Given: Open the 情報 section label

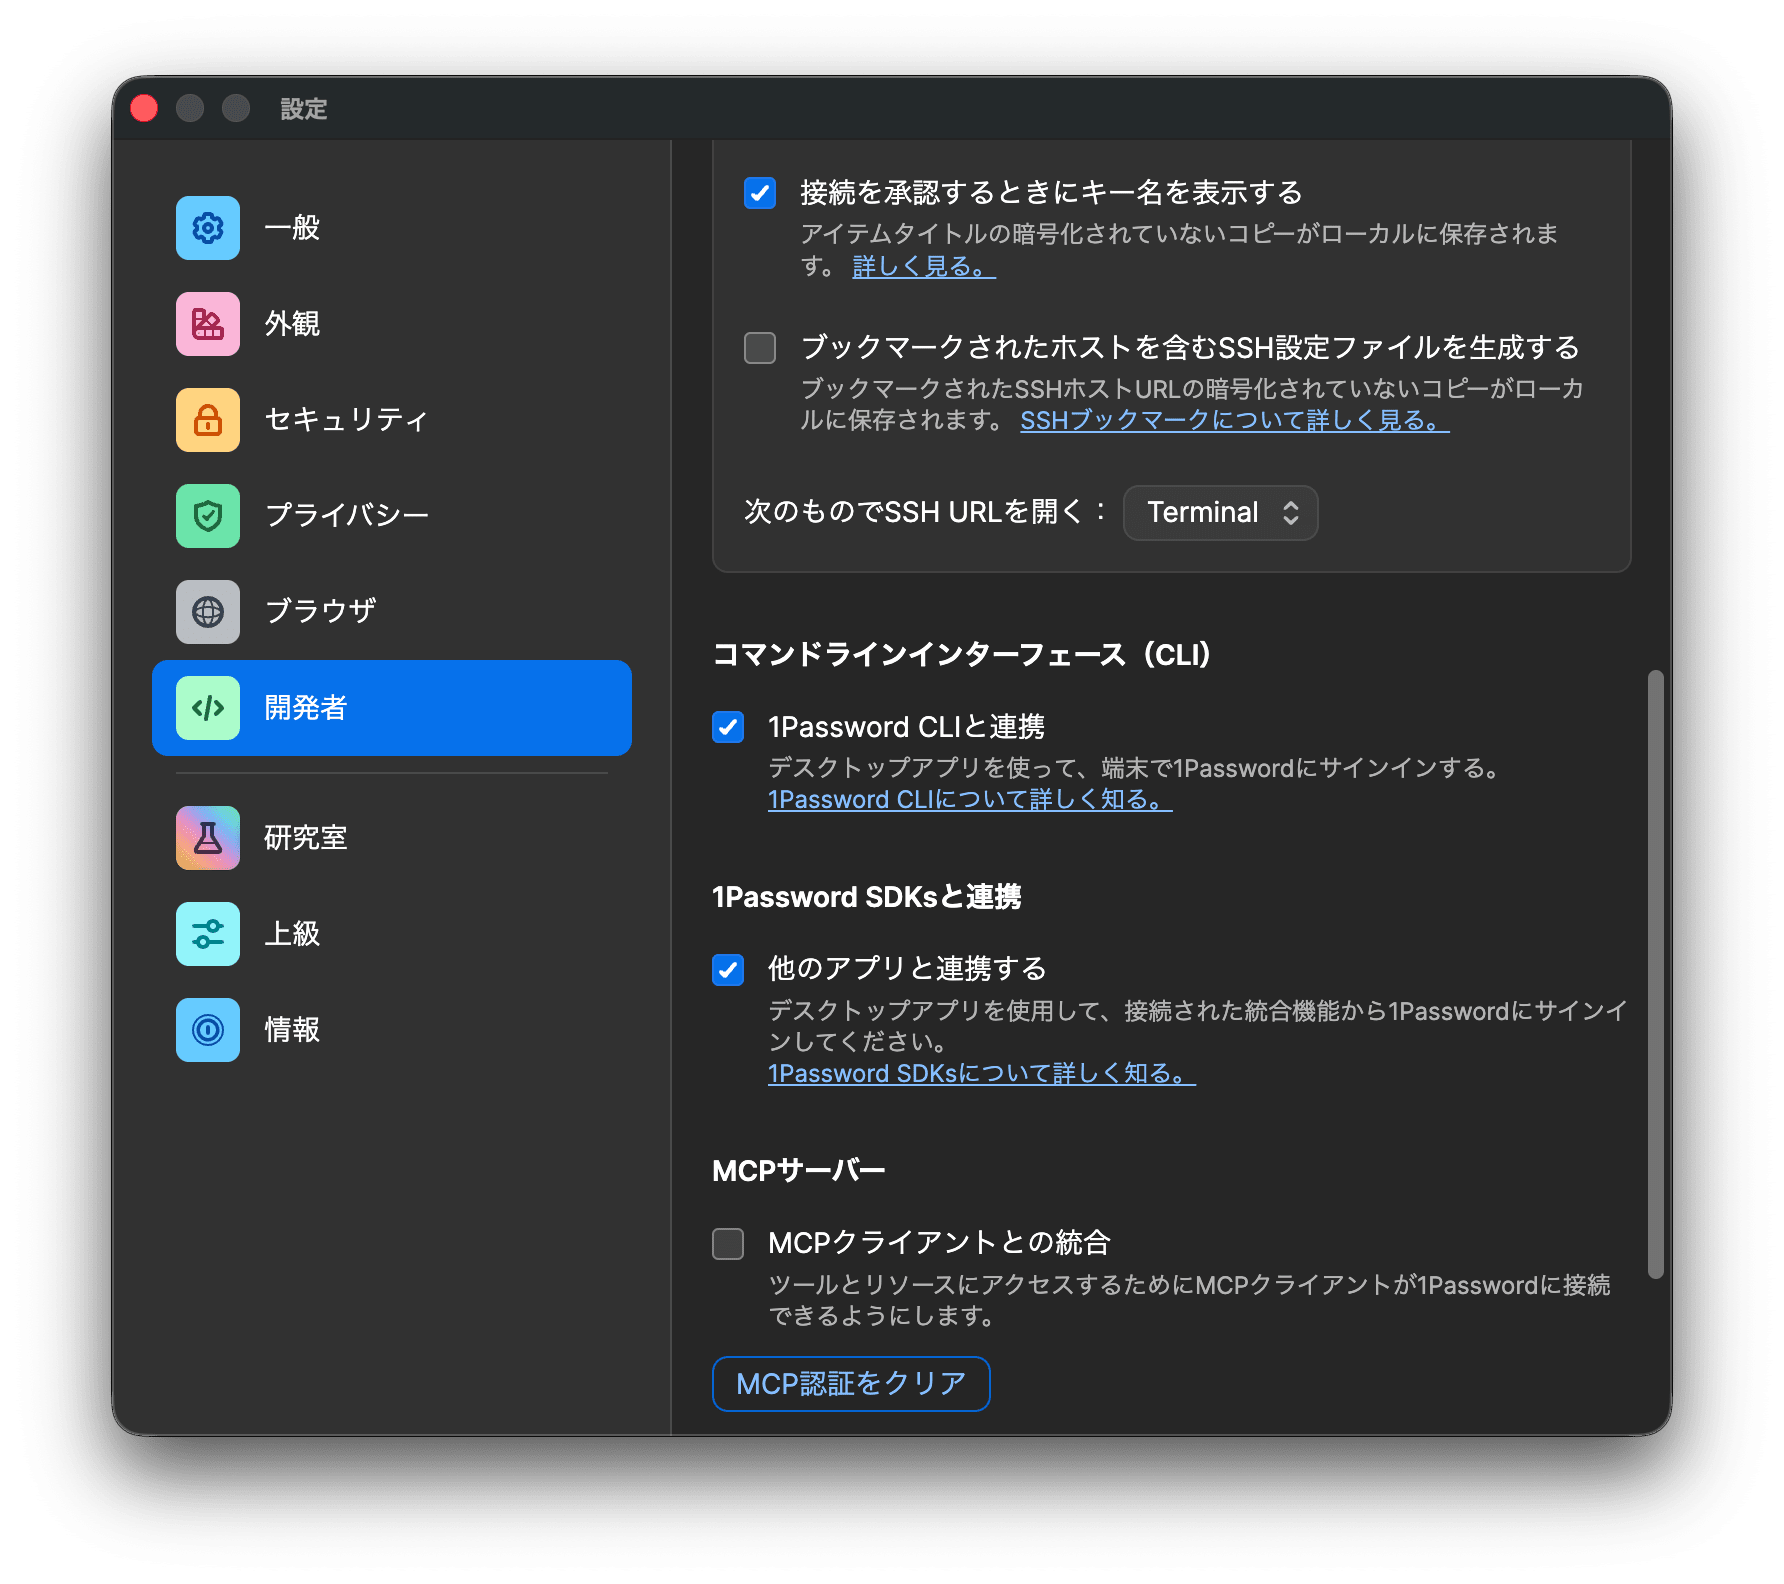Looking at the screenshot, I should (x=292, y=1030).
